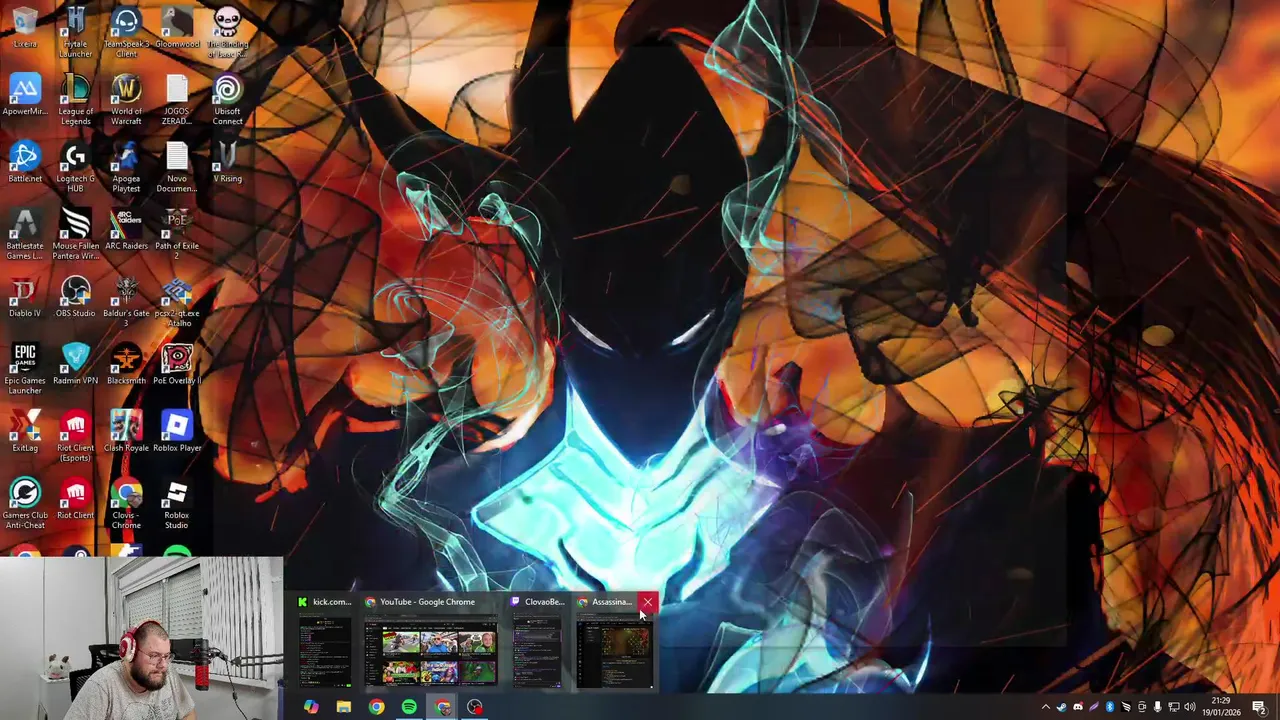Open the Bluetooth tray icon
1280x720 pixels.
(x=1110, y=707)
